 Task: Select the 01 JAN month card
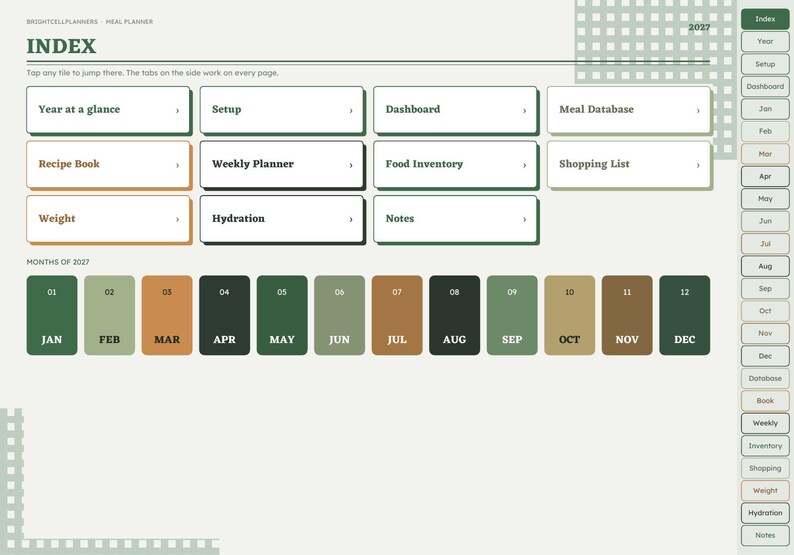tap(52, 315)
